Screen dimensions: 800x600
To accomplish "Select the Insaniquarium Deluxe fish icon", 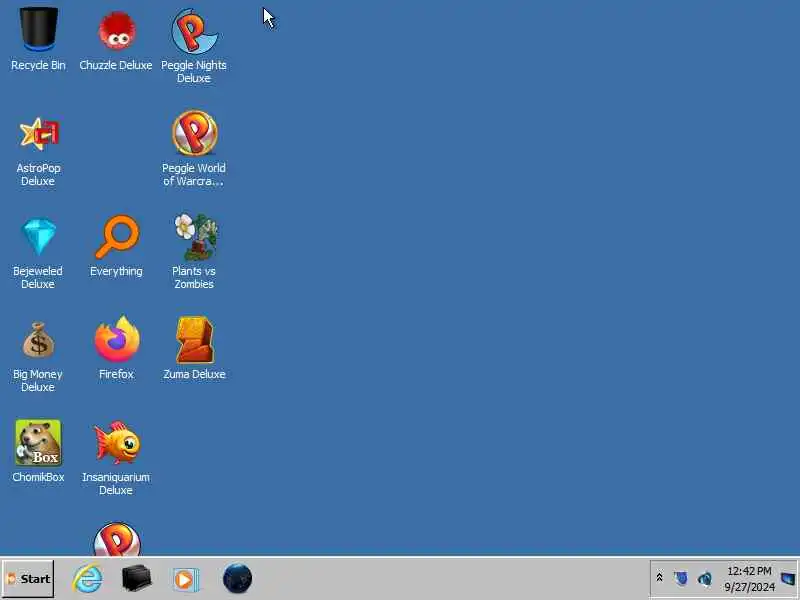I will point(117,442).
